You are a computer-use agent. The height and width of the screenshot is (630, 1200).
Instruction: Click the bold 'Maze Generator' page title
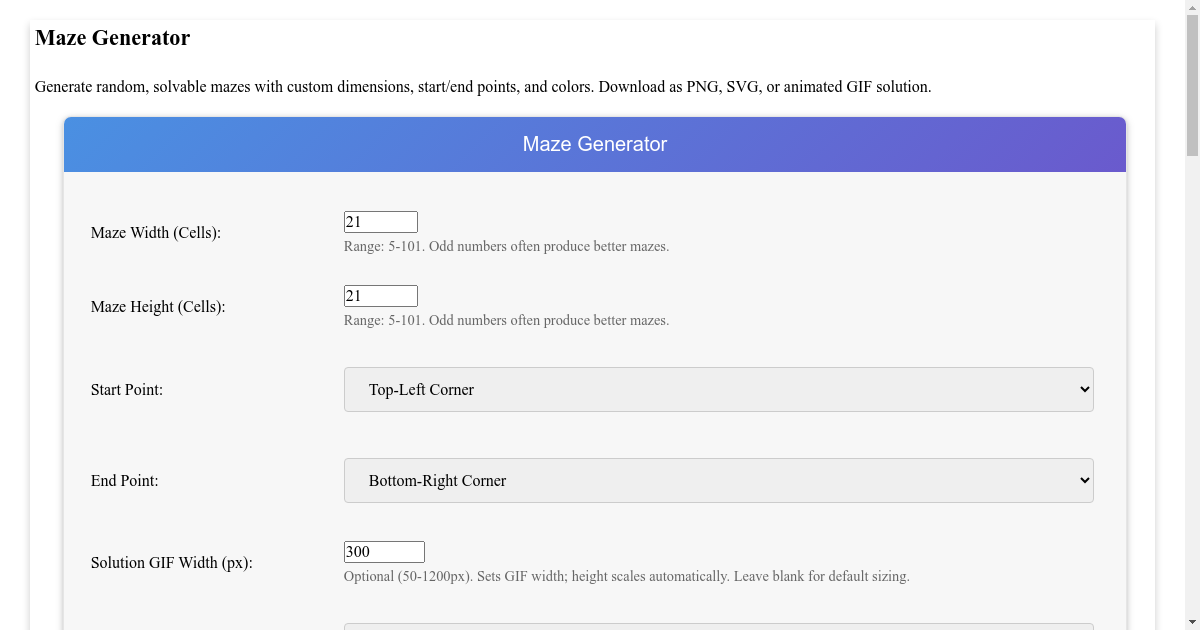112,38
